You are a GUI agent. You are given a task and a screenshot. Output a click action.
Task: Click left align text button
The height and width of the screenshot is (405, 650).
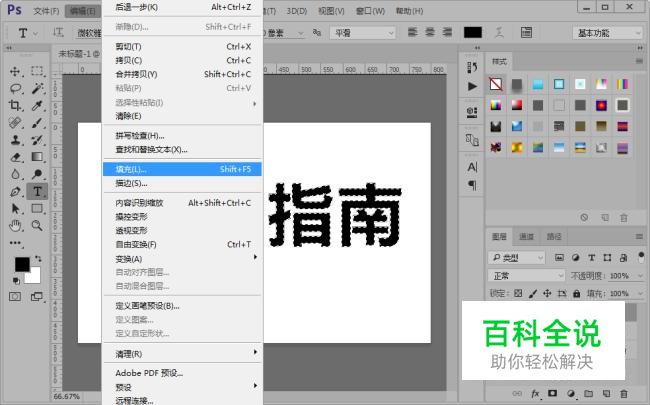pos(412,32)
